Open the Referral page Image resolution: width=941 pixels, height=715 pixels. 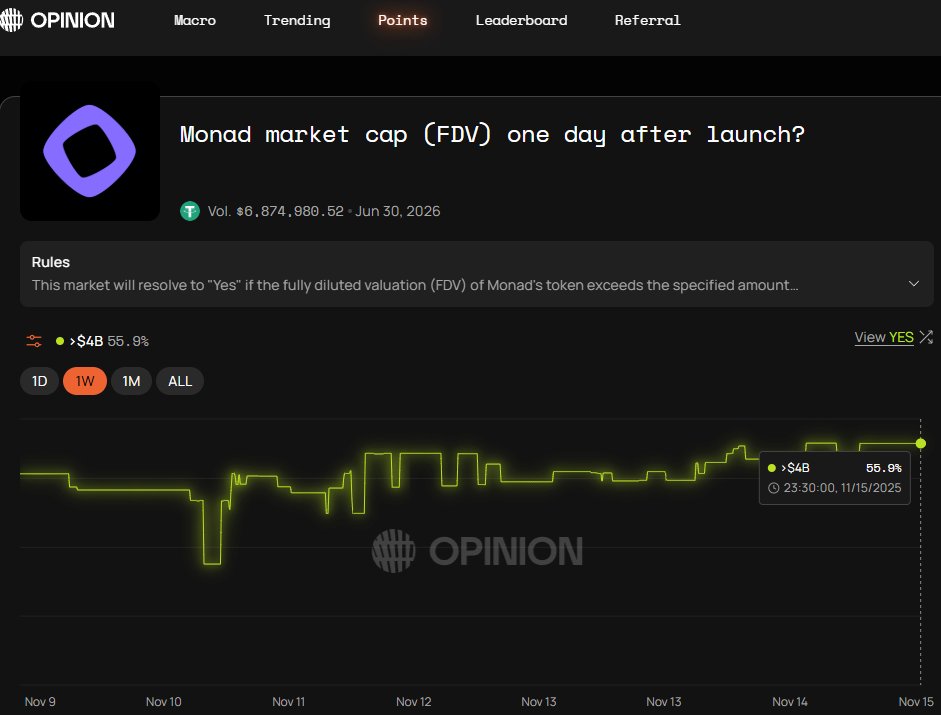[647, 20]
